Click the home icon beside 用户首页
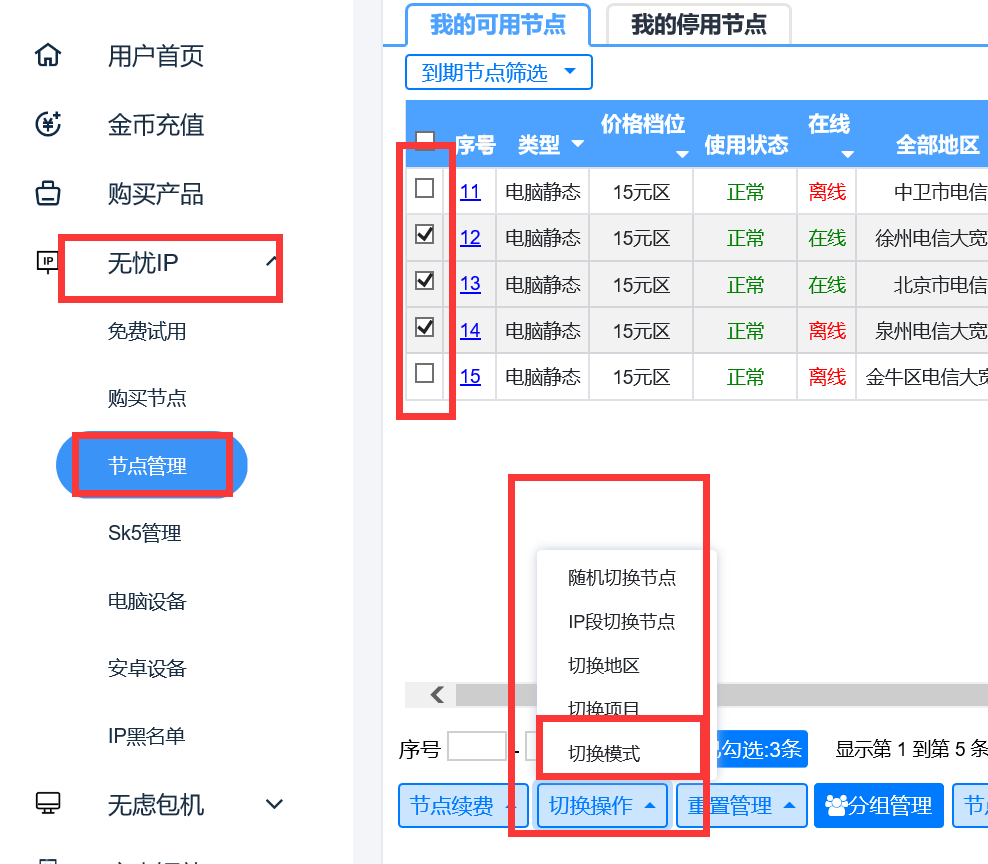 (x=48, y=55)
